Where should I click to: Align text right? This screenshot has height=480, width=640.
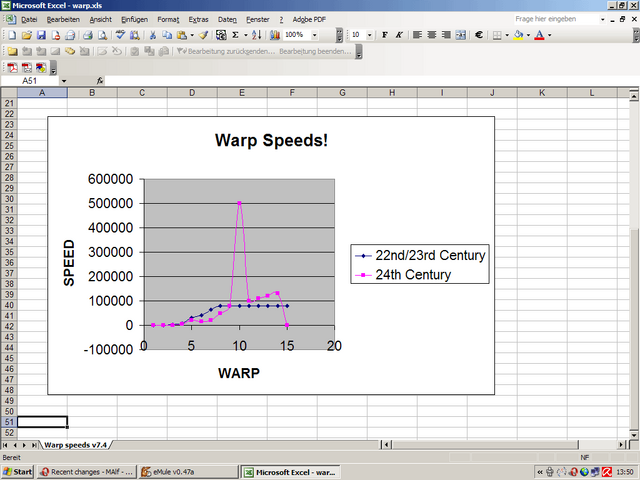(x=446, y=35)
